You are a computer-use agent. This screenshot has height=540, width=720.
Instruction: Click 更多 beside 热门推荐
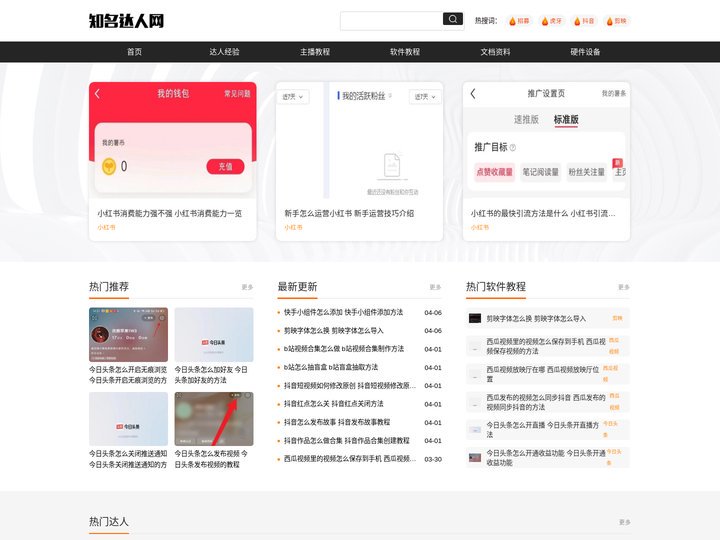pos(247,287)
